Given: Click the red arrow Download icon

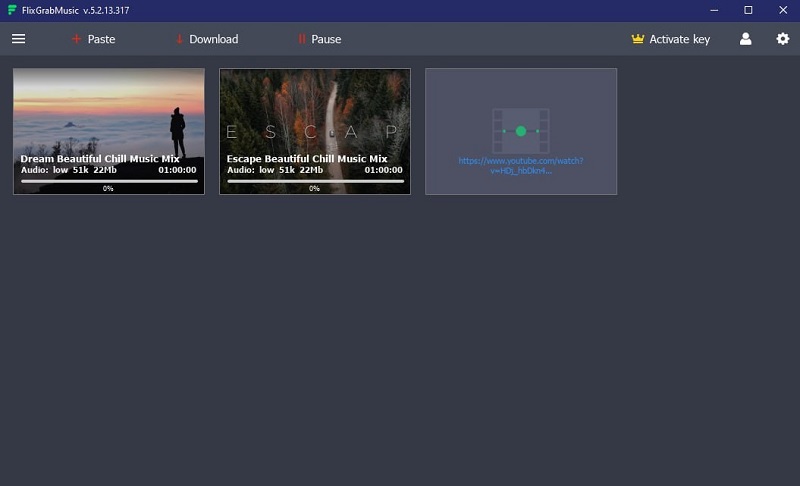Looking at the screenshot, I should pos(179,39).
